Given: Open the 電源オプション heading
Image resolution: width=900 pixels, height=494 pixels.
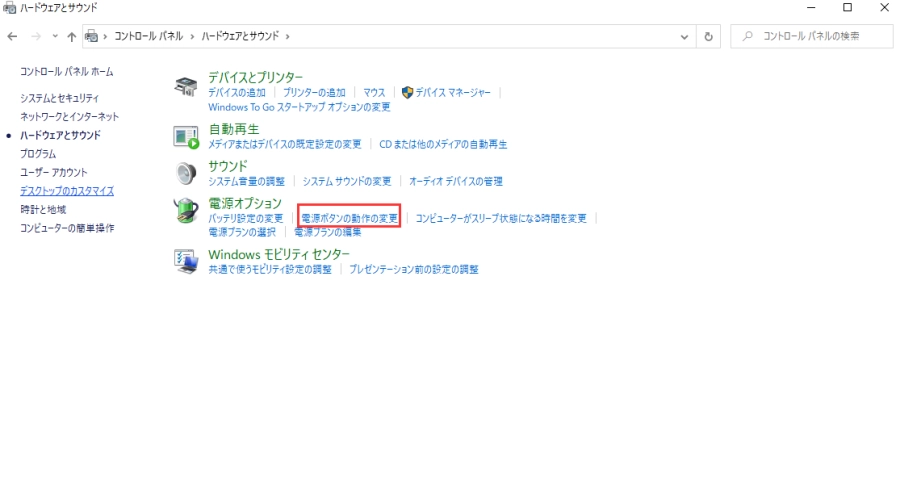Looking at the screenshot, I should (245, 203).
